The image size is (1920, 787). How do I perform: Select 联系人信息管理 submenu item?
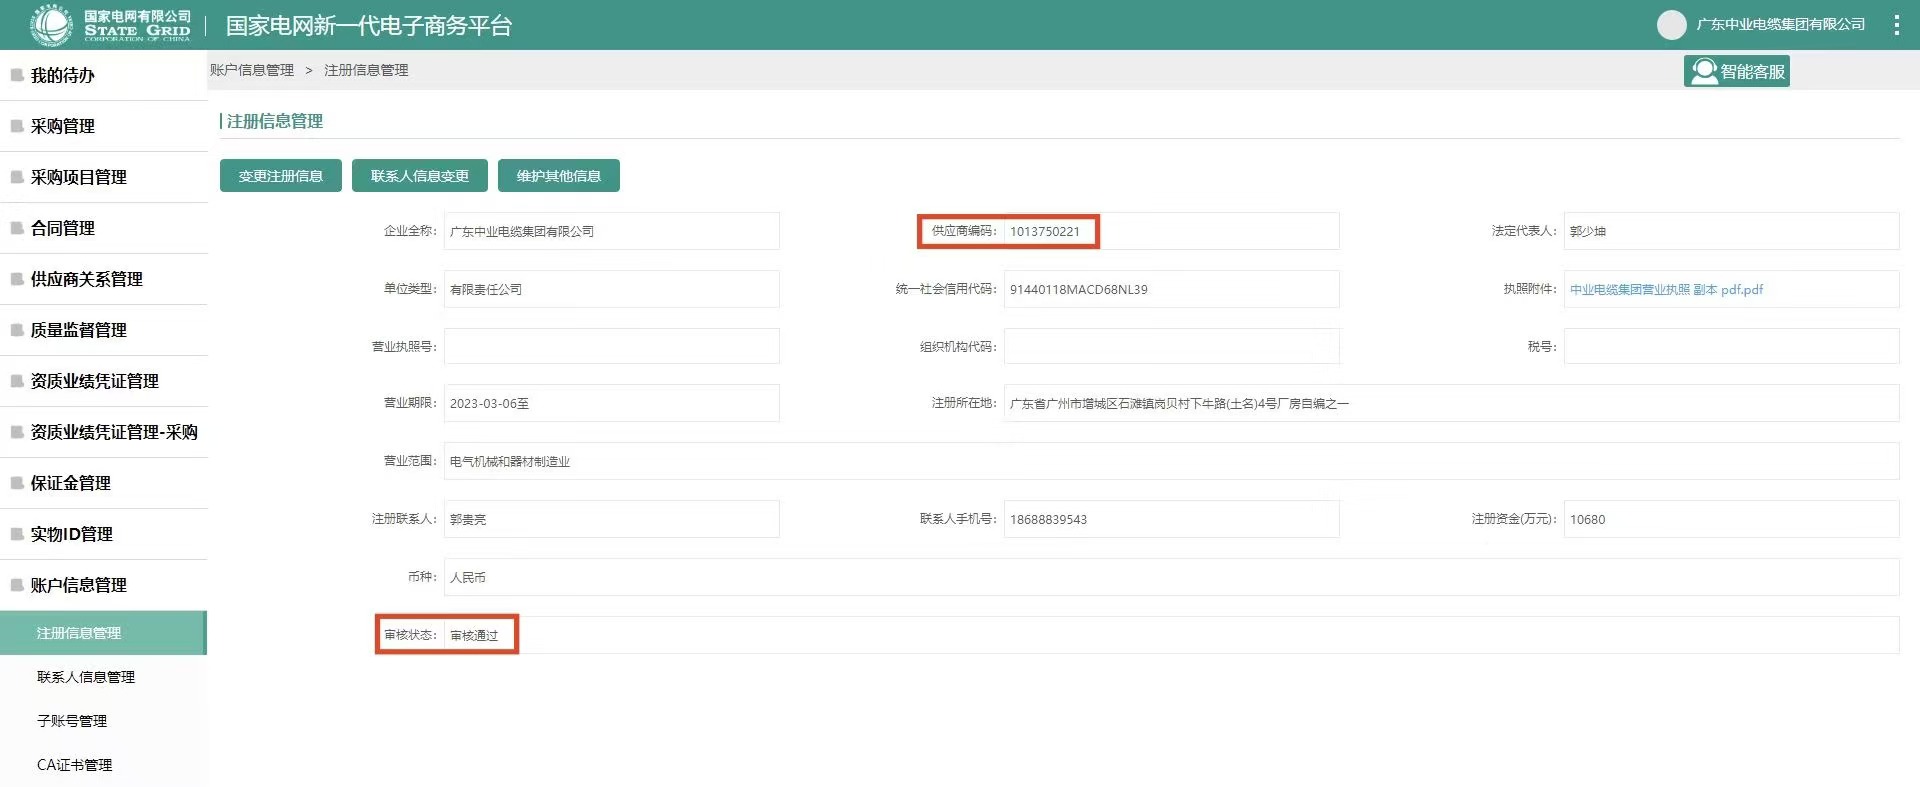click(x=103, y=677)
